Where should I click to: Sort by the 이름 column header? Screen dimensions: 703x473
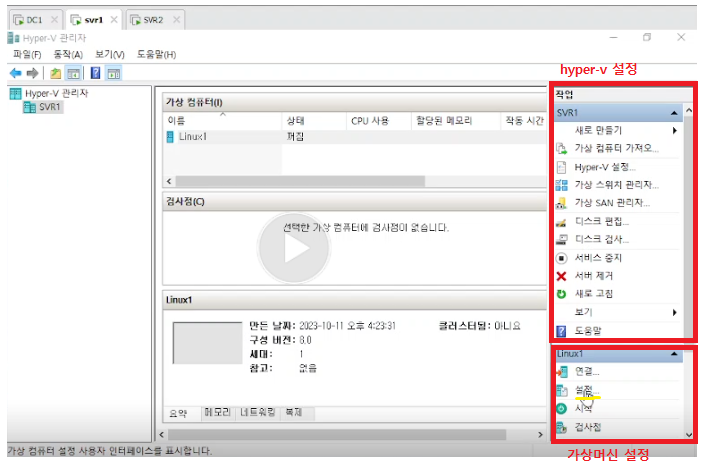pyautogui.click(x=222, y=121)
